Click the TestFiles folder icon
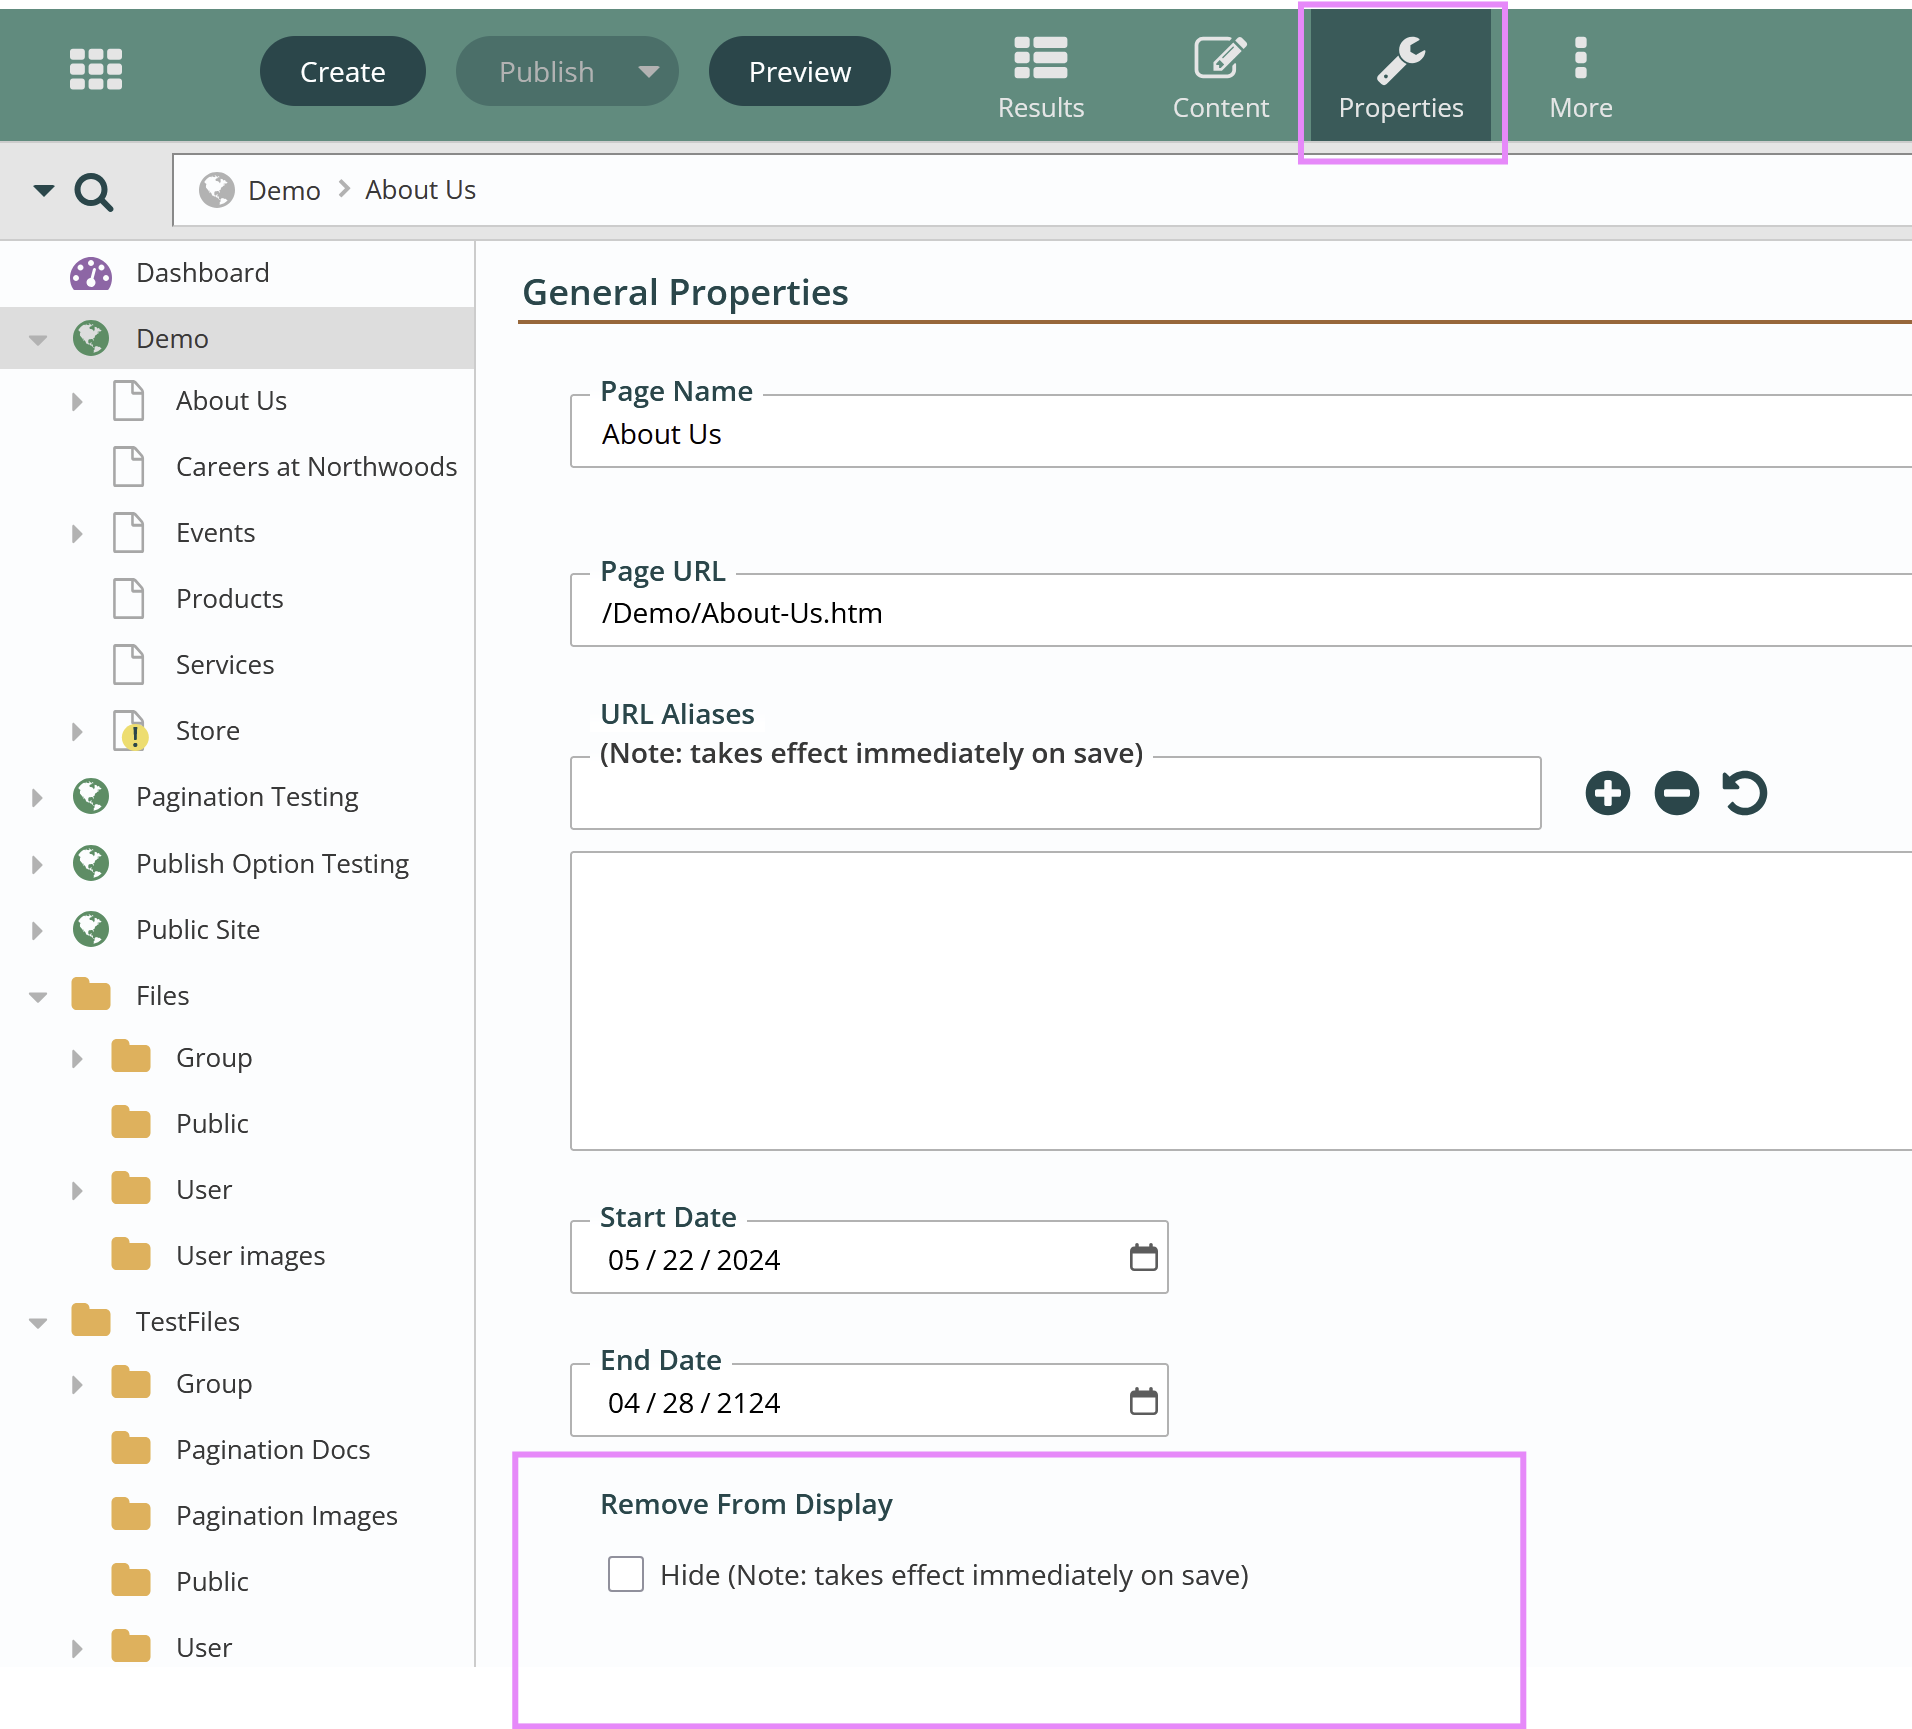This screenshot has height=1729, width=1912. click(x=91, y=1321)
